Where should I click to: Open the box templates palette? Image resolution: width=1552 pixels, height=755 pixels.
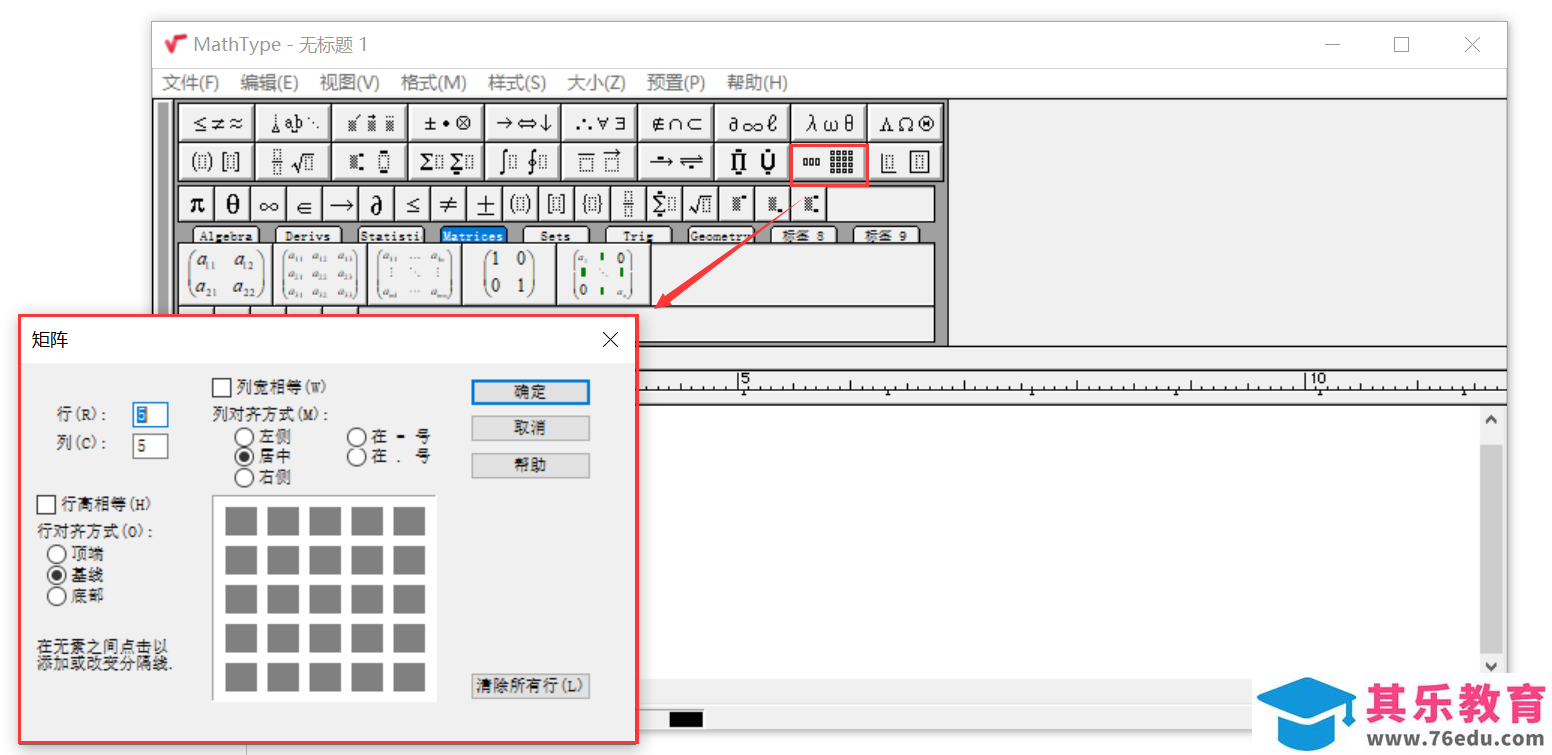906,162
